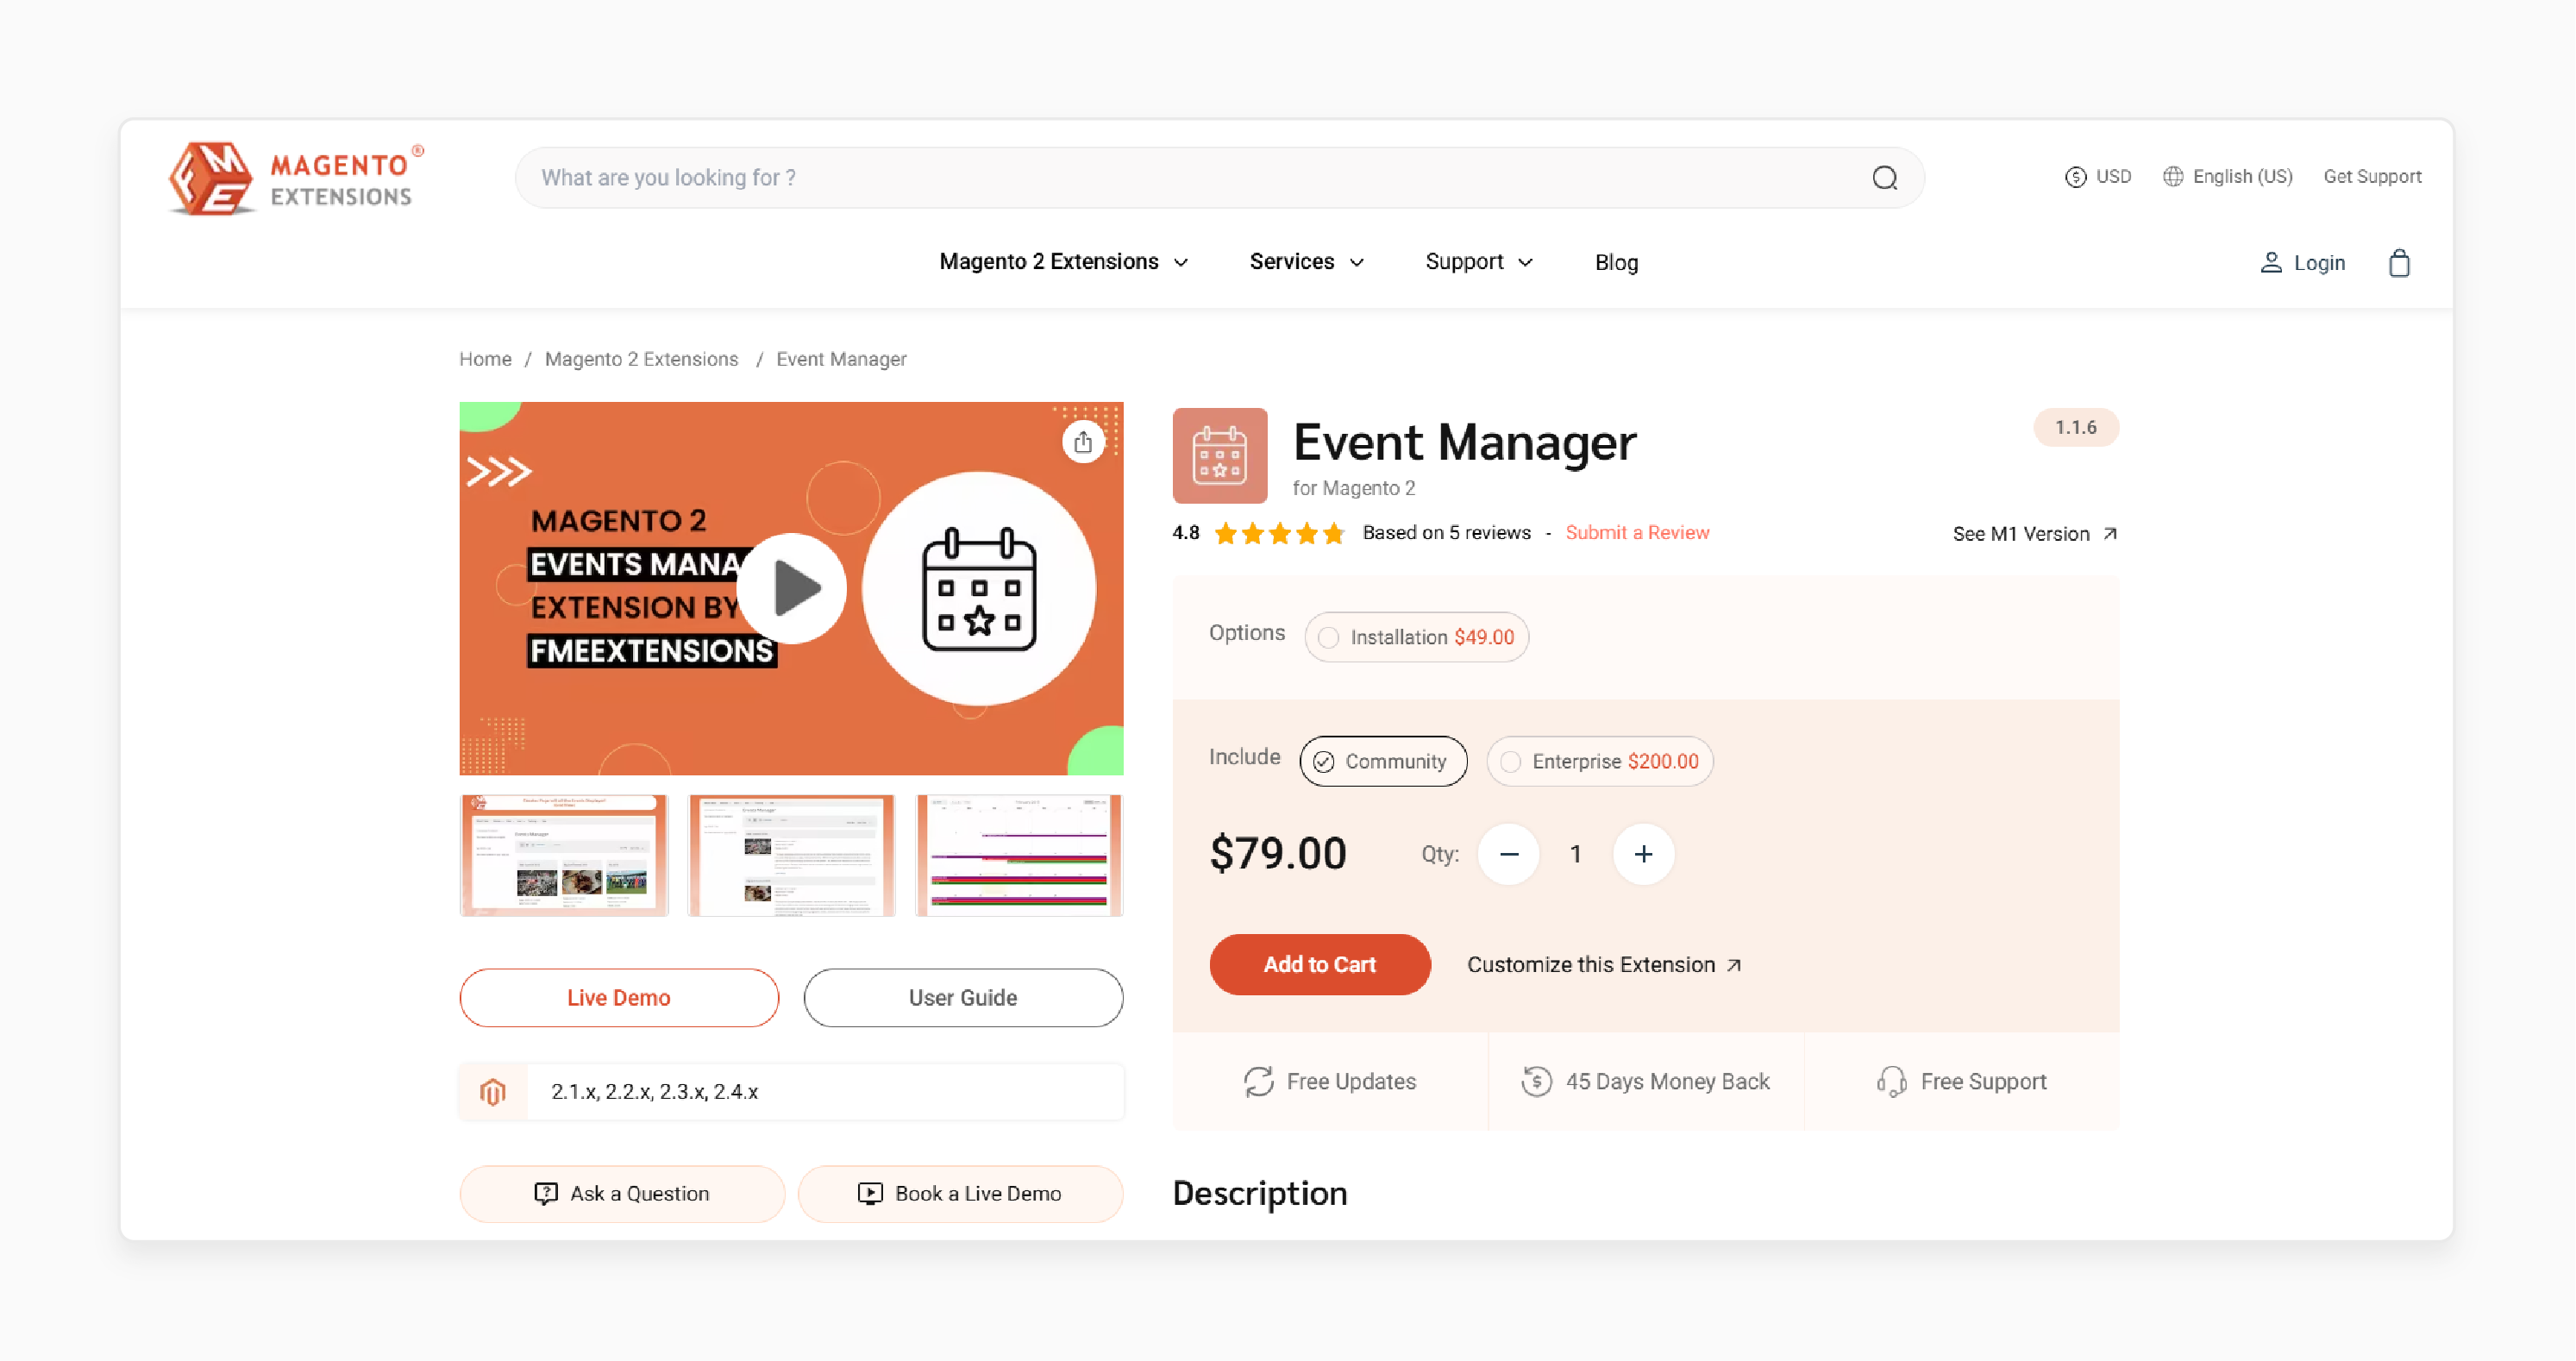2576x1361 pixels.
Task: Click the Based on 5 reviews text
Action: [x=1446, y=533]
